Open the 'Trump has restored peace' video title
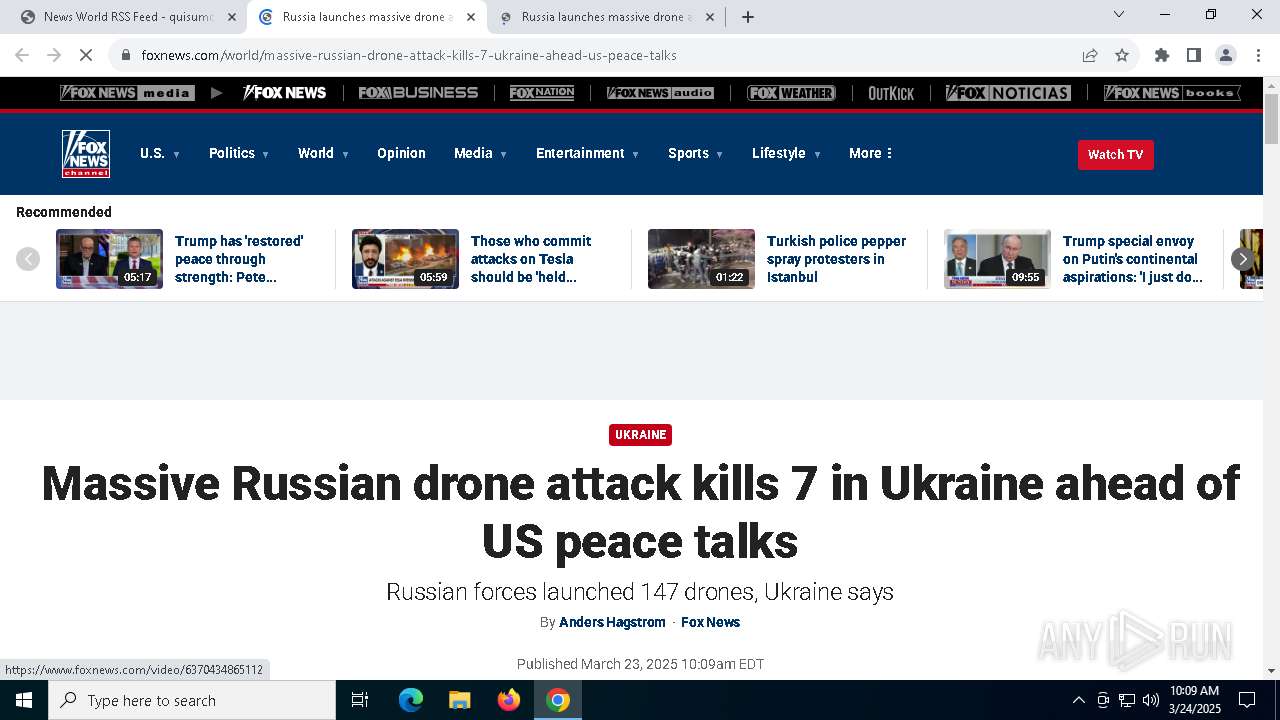The width and height of the screenshot is (1280, 720). click(239, 259)
